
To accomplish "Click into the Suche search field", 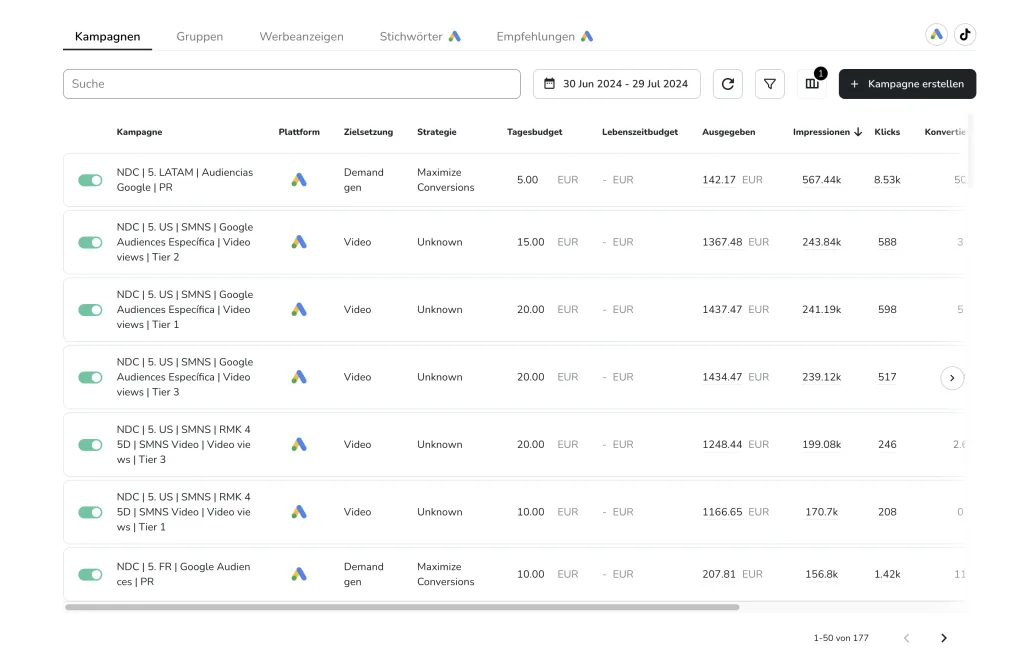I will point(291,84).
